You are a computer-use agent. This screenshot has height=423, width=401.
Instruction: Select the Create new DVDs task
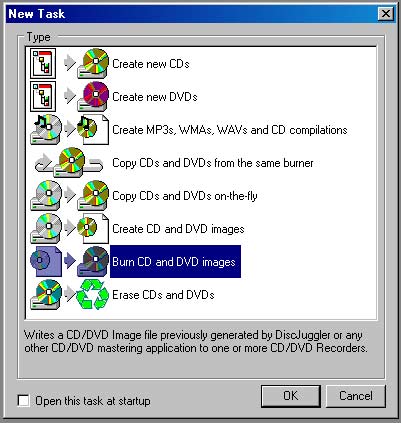tap(155, 96)
